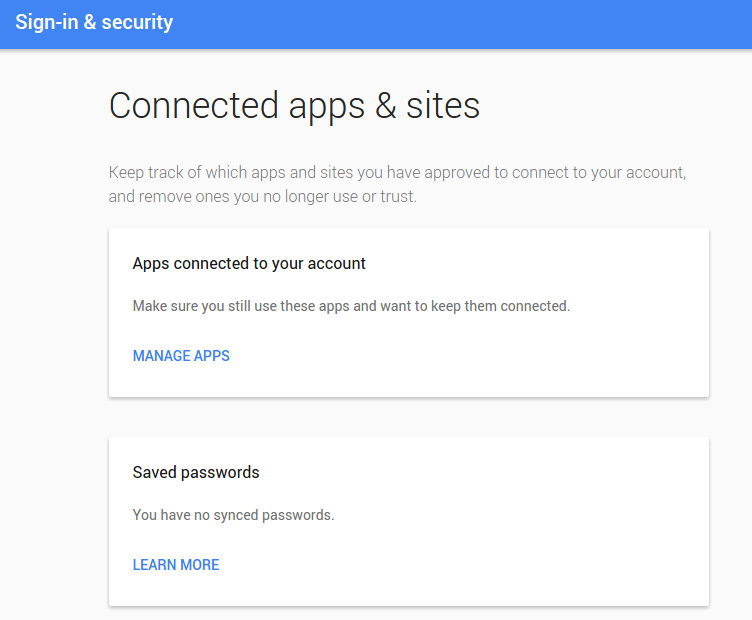Click the Connected apps & sites page heading
The width and height of the screenshot is (752, 620).
[x=294, y=106]
